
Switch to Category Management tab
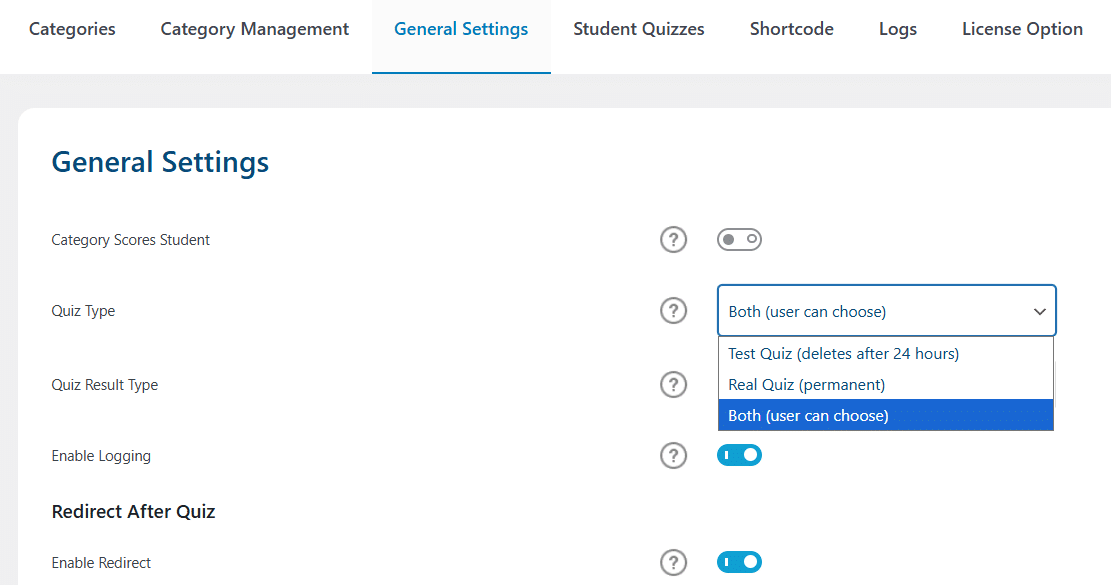[x=254, y=29]
